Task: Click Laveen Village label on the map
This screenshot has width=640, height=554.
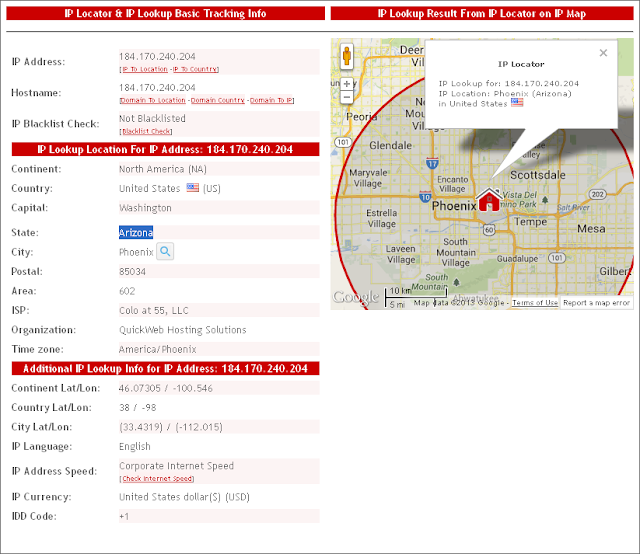Action: 401,254
